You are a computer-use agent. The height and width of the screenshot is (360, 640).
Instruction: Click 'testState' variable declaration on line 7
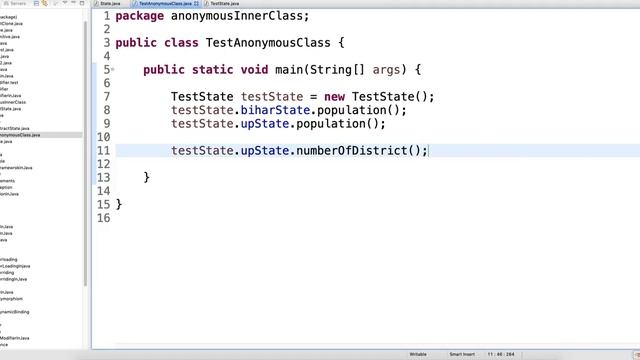click(272, 97)
